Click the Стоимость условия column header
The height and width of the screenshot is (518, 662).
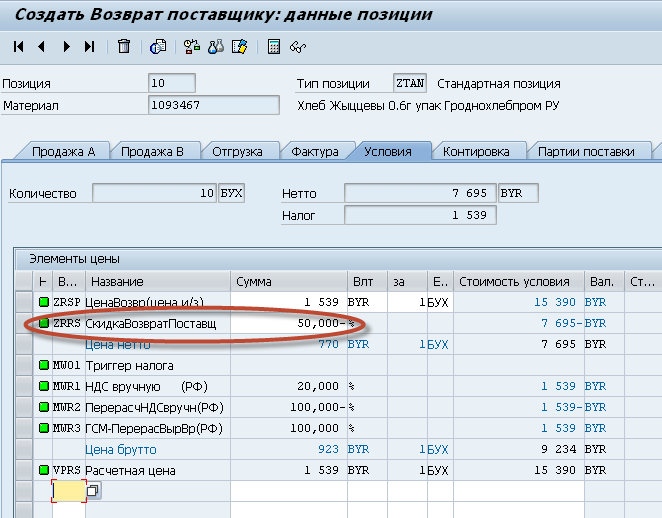click(519, 282)
